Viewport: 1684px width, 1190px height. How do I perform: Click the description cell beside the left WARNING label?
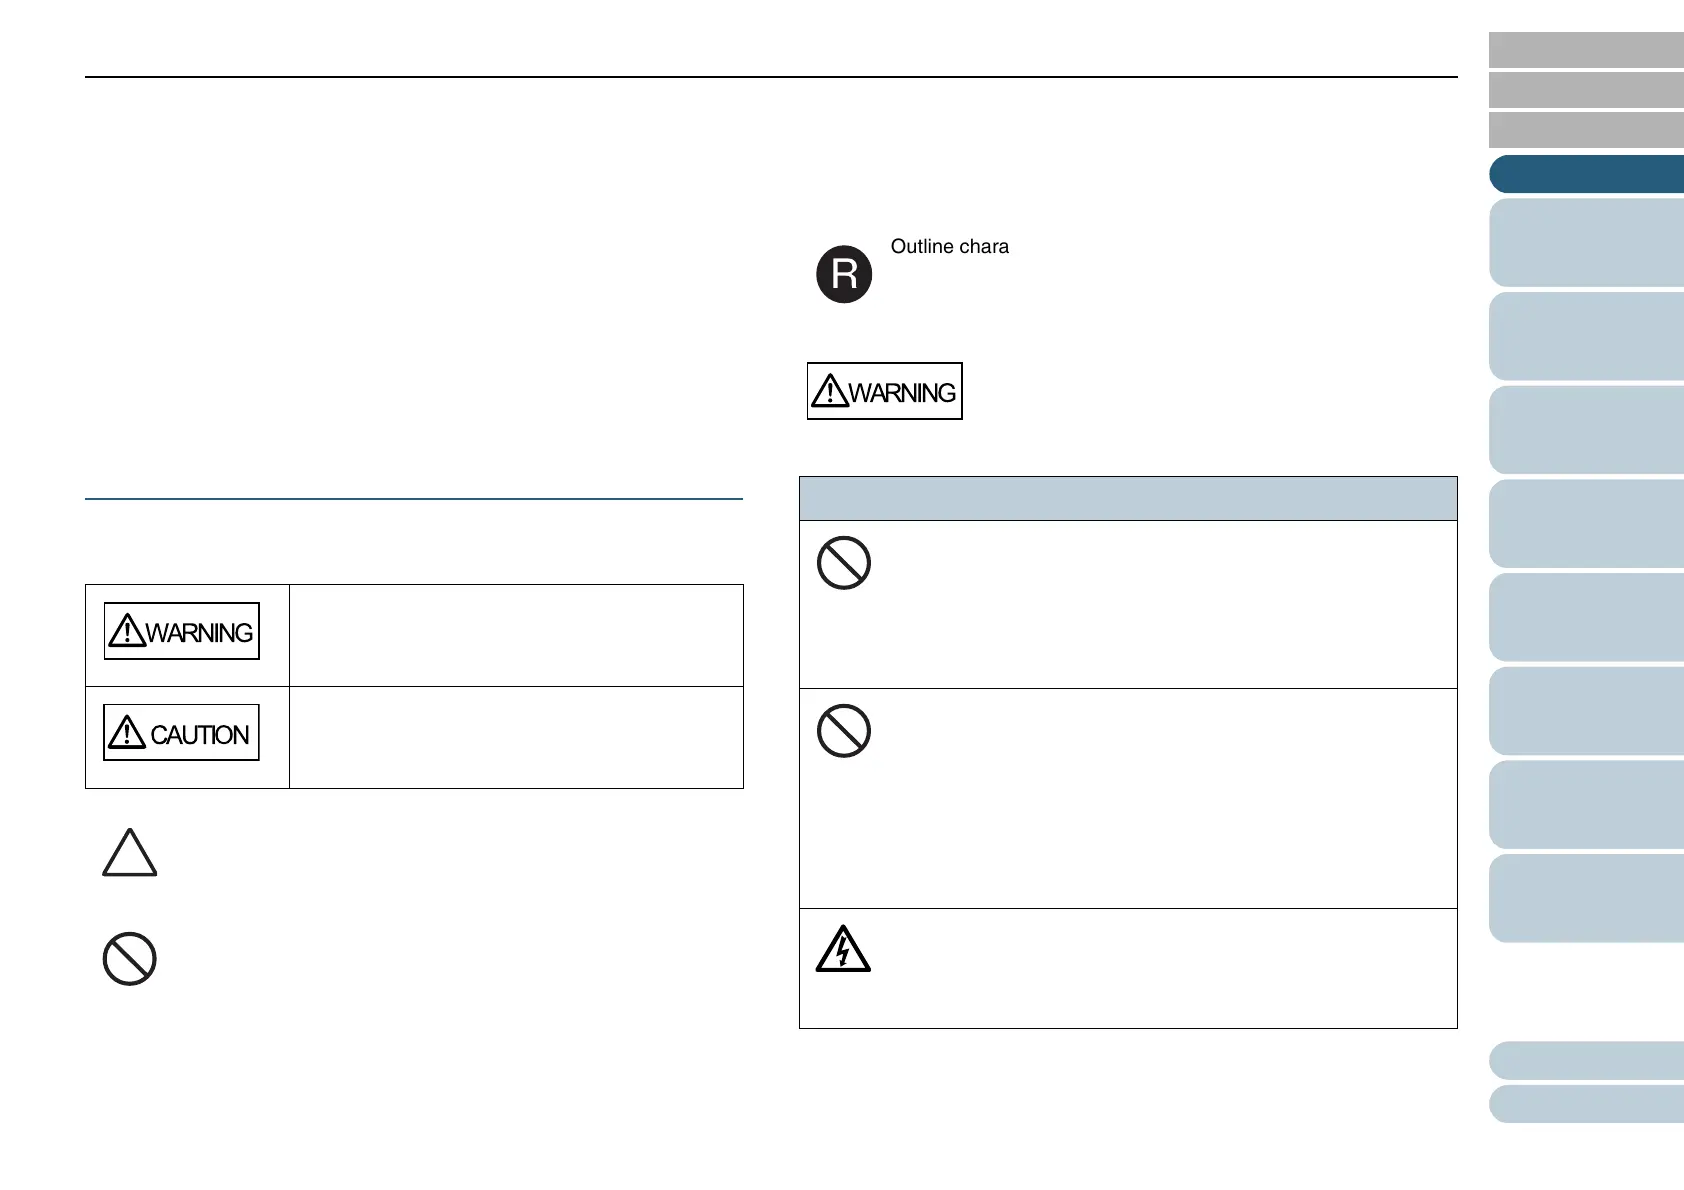(x=516, y=635)
